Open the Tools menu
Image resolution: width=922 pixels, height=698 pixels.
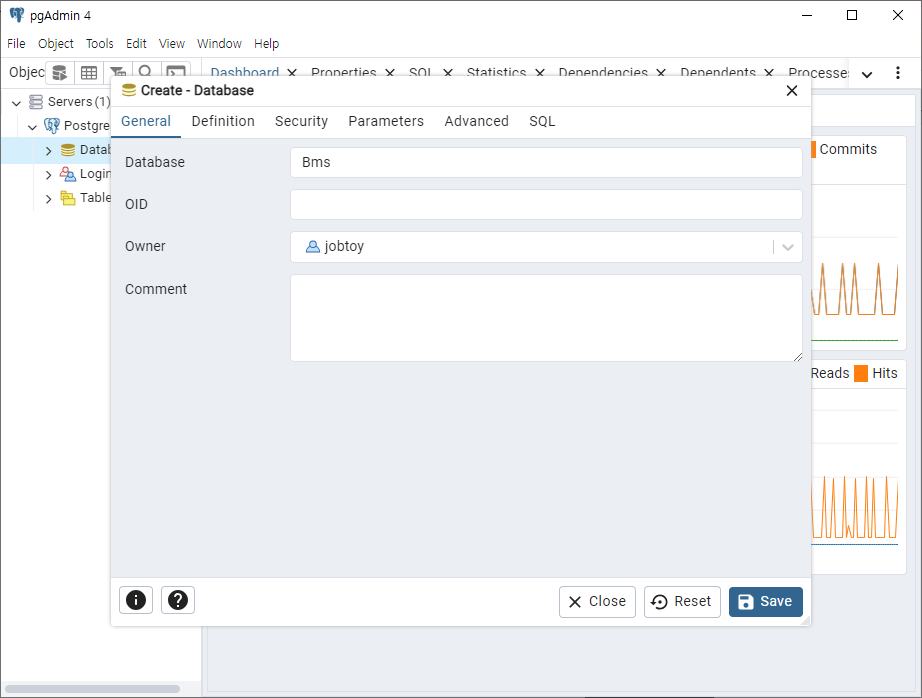[x=99, y=44]
